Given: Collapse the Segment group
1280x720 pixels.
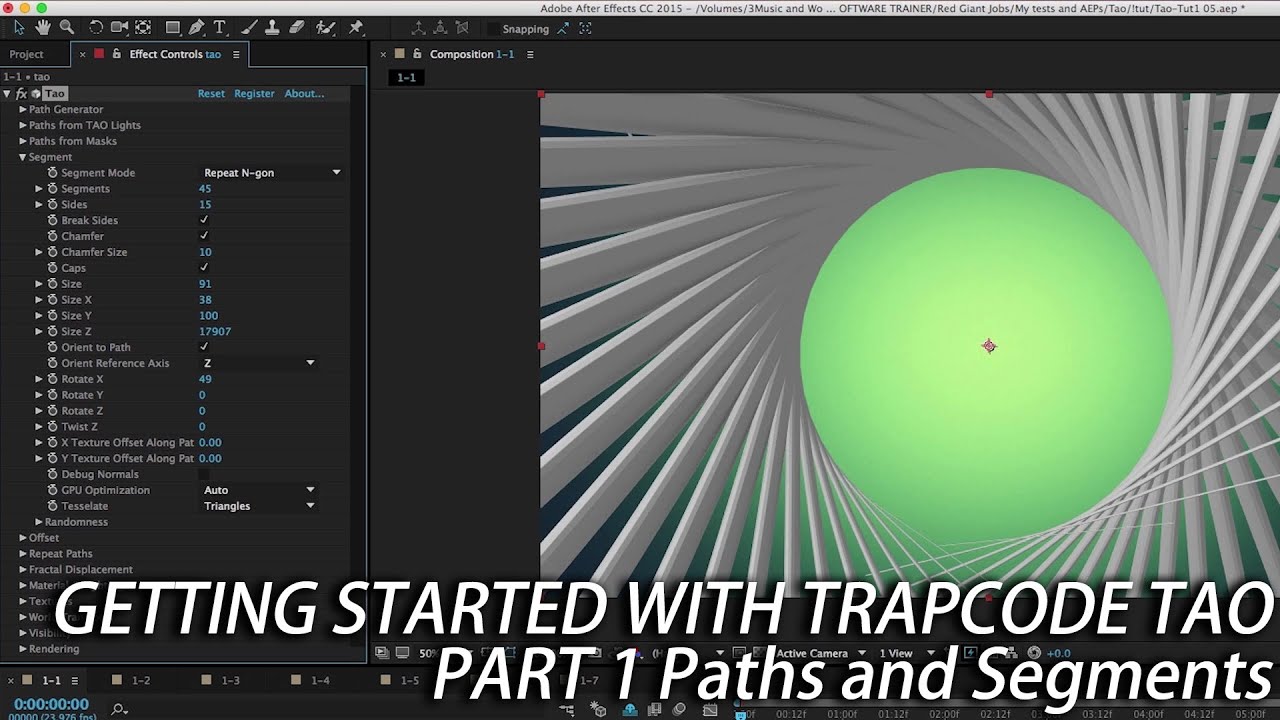Looking at the screenshot, I should click(x=23, y=157).
